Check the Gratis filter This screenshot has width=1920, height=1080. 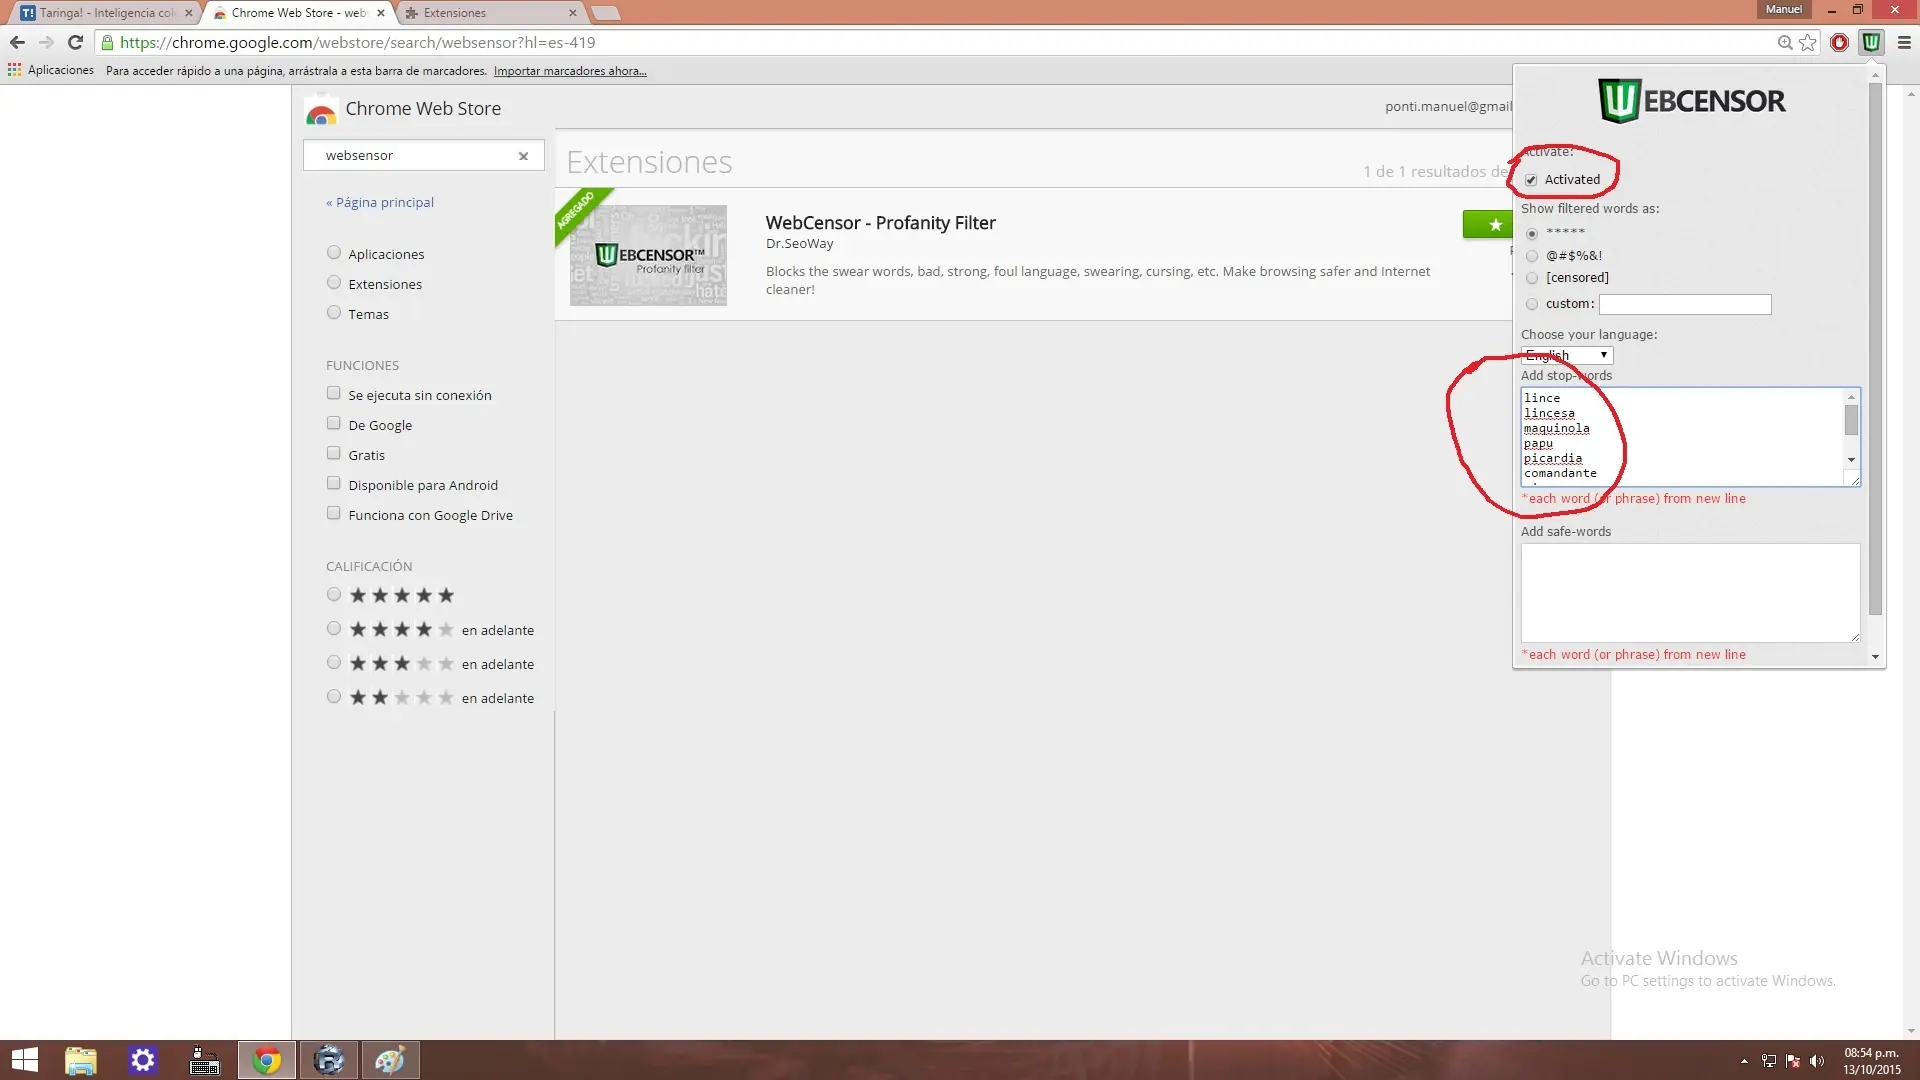click(x=334, y=453)
